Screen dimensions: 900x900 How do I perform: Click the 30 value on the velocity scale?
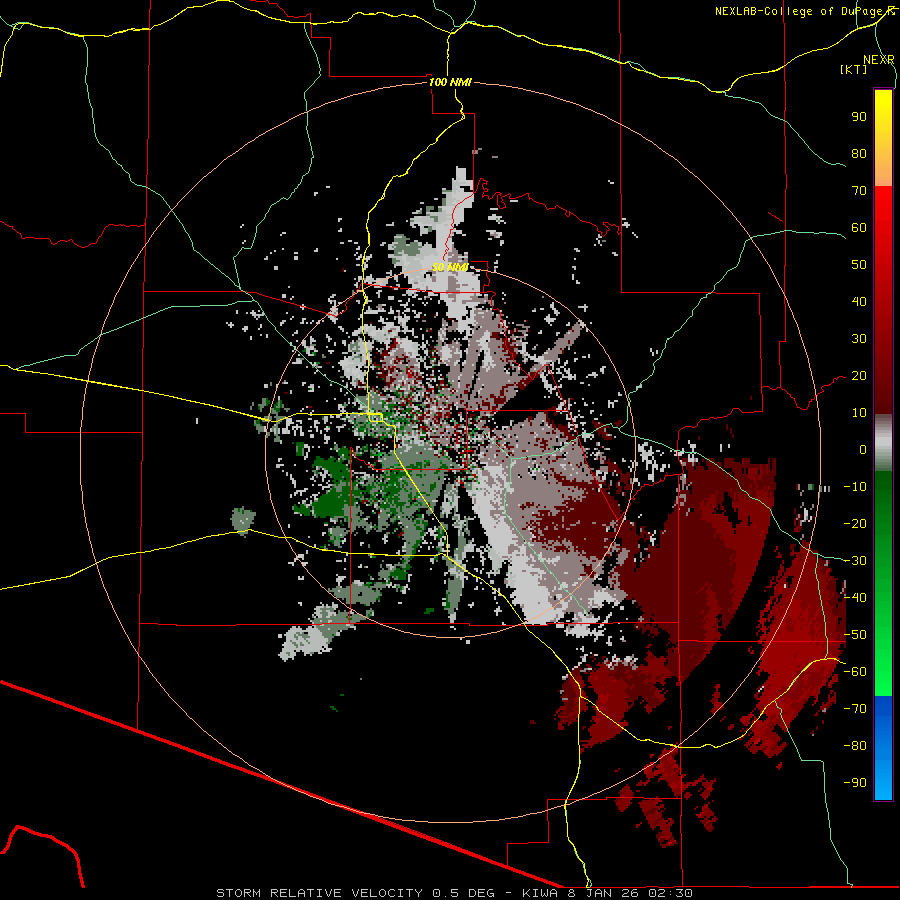tap(859, 339)
